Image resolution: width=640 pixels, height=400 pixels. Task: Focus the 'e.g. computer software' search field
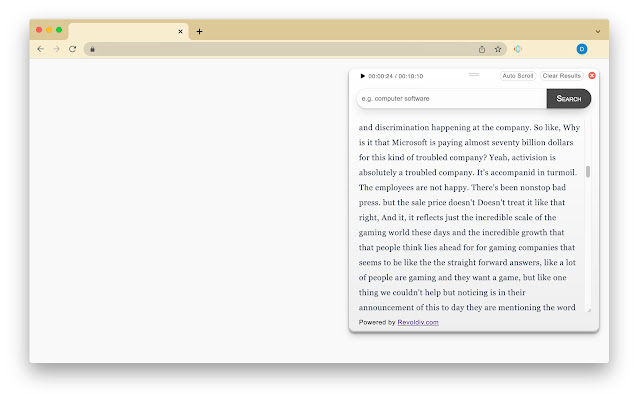451,98
